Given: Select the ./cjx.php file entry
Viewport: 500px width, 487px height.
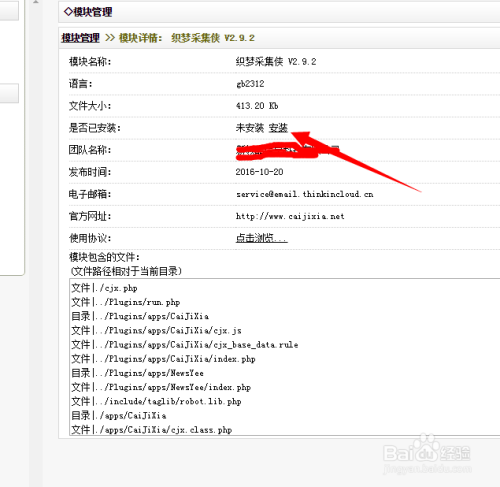Looking at the screenshot, I should point(104,288).
